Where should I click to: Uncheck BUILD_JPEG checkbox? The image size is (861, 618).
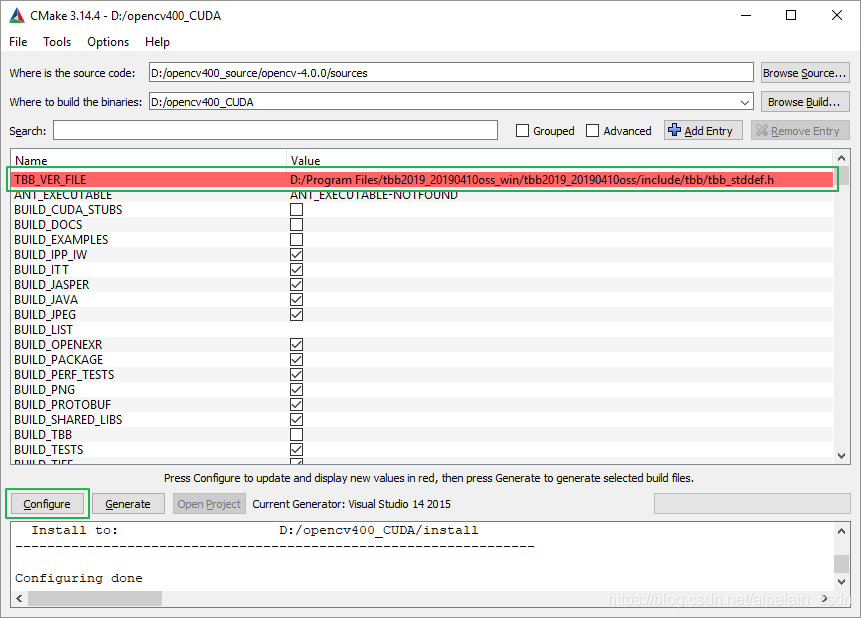pyautogui.click(x=297, y=314)
